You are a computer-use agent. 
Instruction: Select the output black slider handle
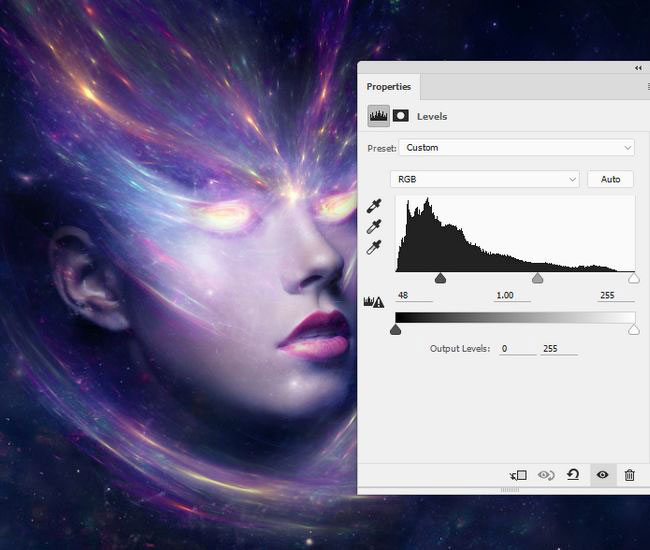click(395, 330)
